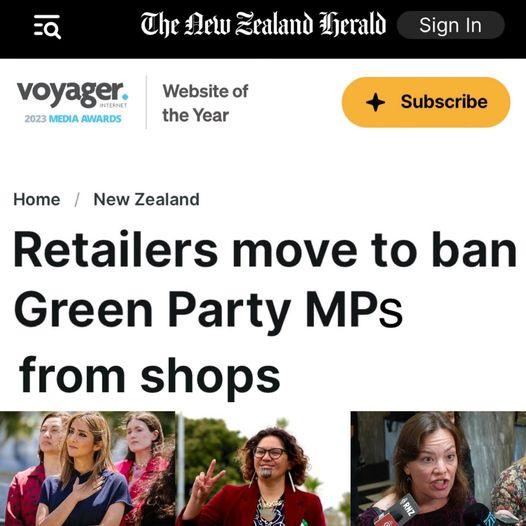Click the blue dot in Voyager logo
Viewport: 526px width, 526px height.
tap(125, 97)
